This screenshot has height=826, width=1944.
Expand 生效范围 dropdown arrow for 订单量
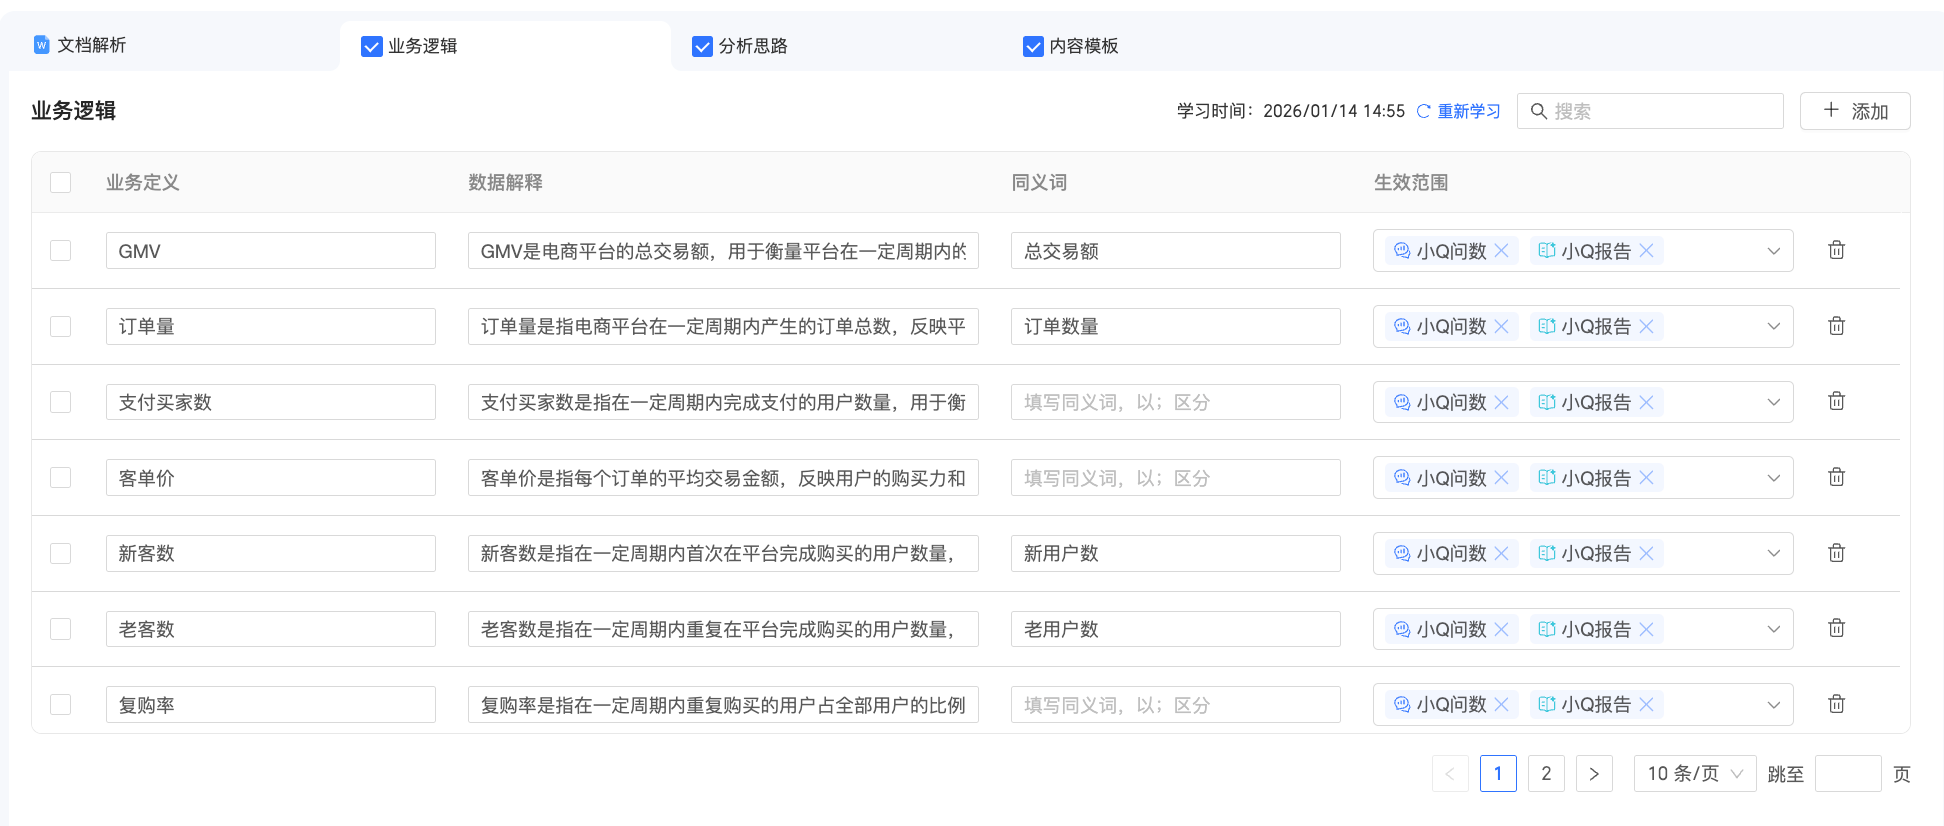click(1773, 326)
